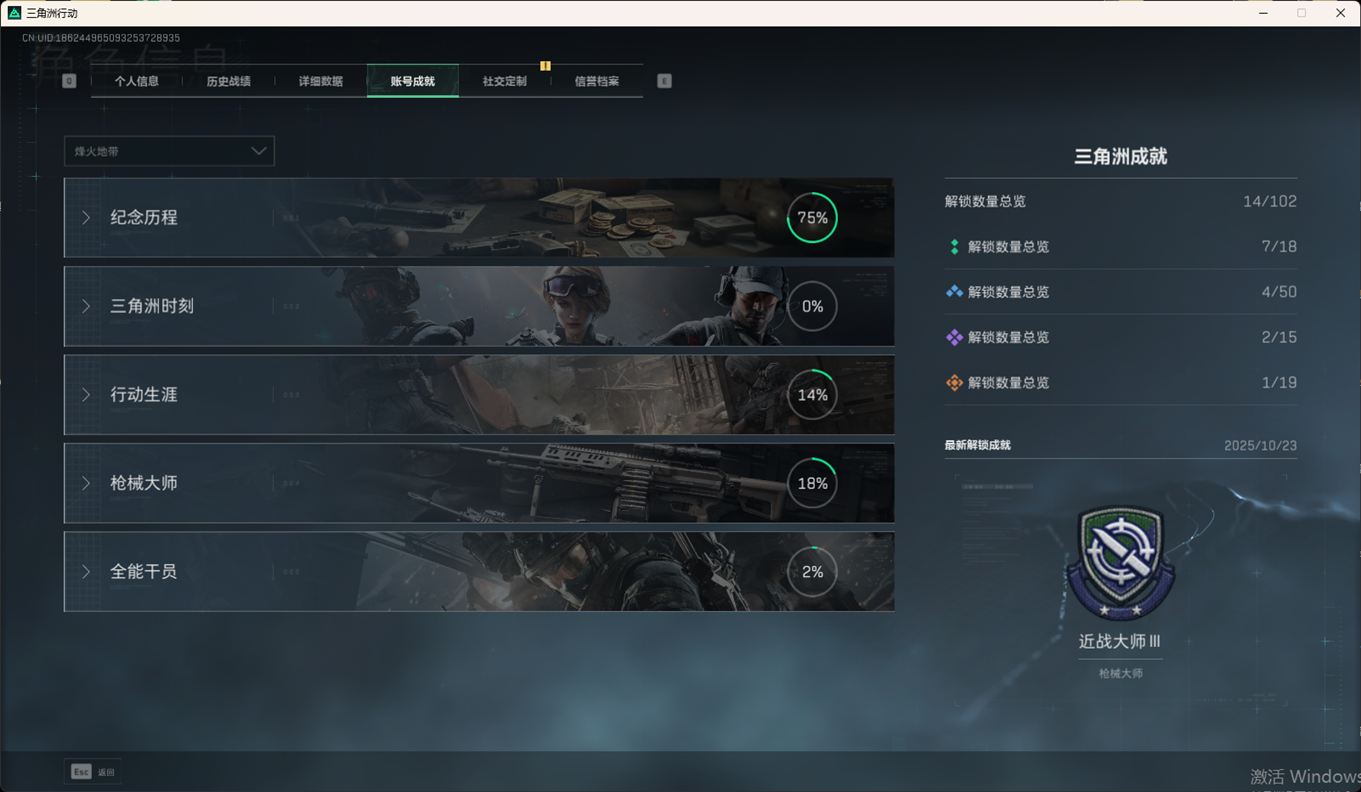Close the 三角洲行动 window
The width and height of the screenshot is (1361, 792).
point(1341,13)
